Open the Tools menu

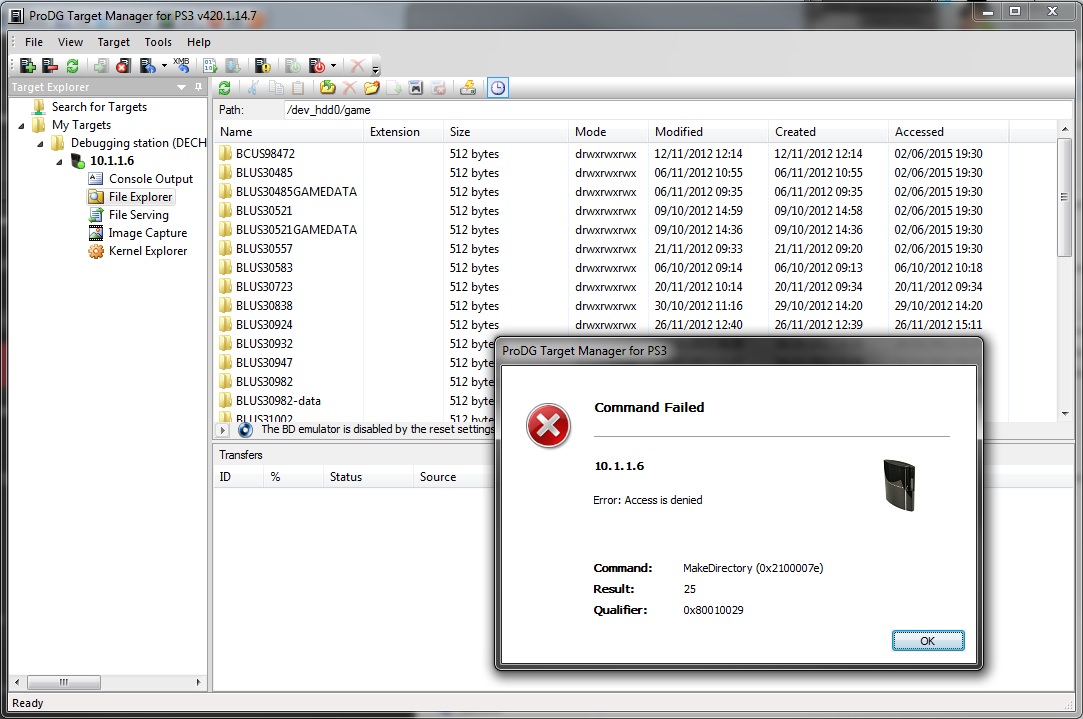(x=158, y=42)
